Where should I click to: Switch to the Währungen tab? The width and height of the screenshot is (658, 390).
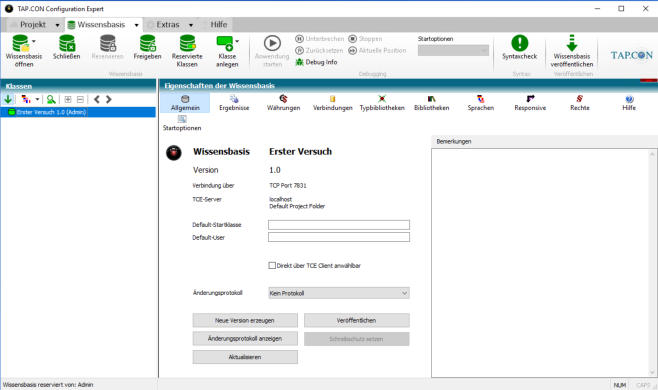[x=284, y=103]
